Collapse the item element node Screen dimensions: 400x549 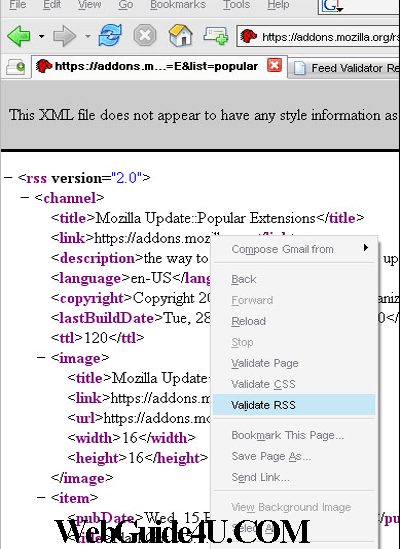tap(41, 497)
